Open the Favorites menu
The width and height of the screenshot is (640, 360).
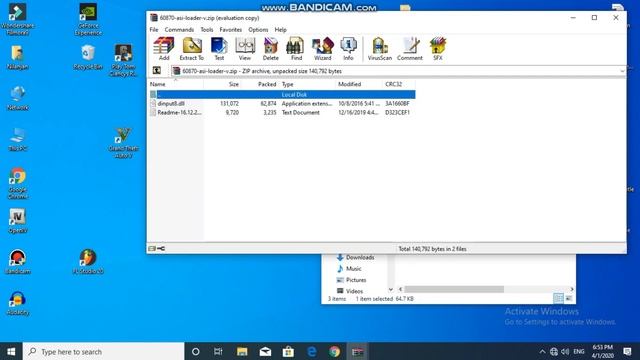pyautogui.click(x=231, y=30)
